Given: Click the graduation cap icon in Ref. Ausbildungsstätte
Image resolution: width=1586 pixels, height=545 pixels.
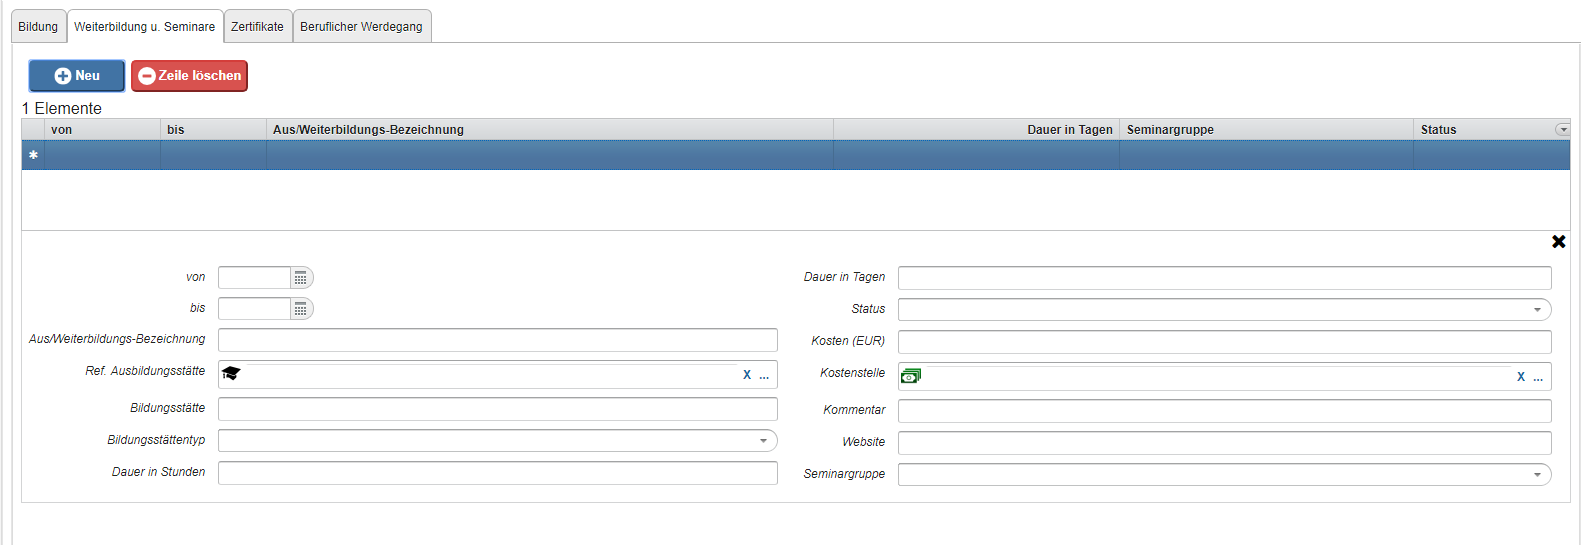Looking at the screenshot, I should tap(231, 374).
